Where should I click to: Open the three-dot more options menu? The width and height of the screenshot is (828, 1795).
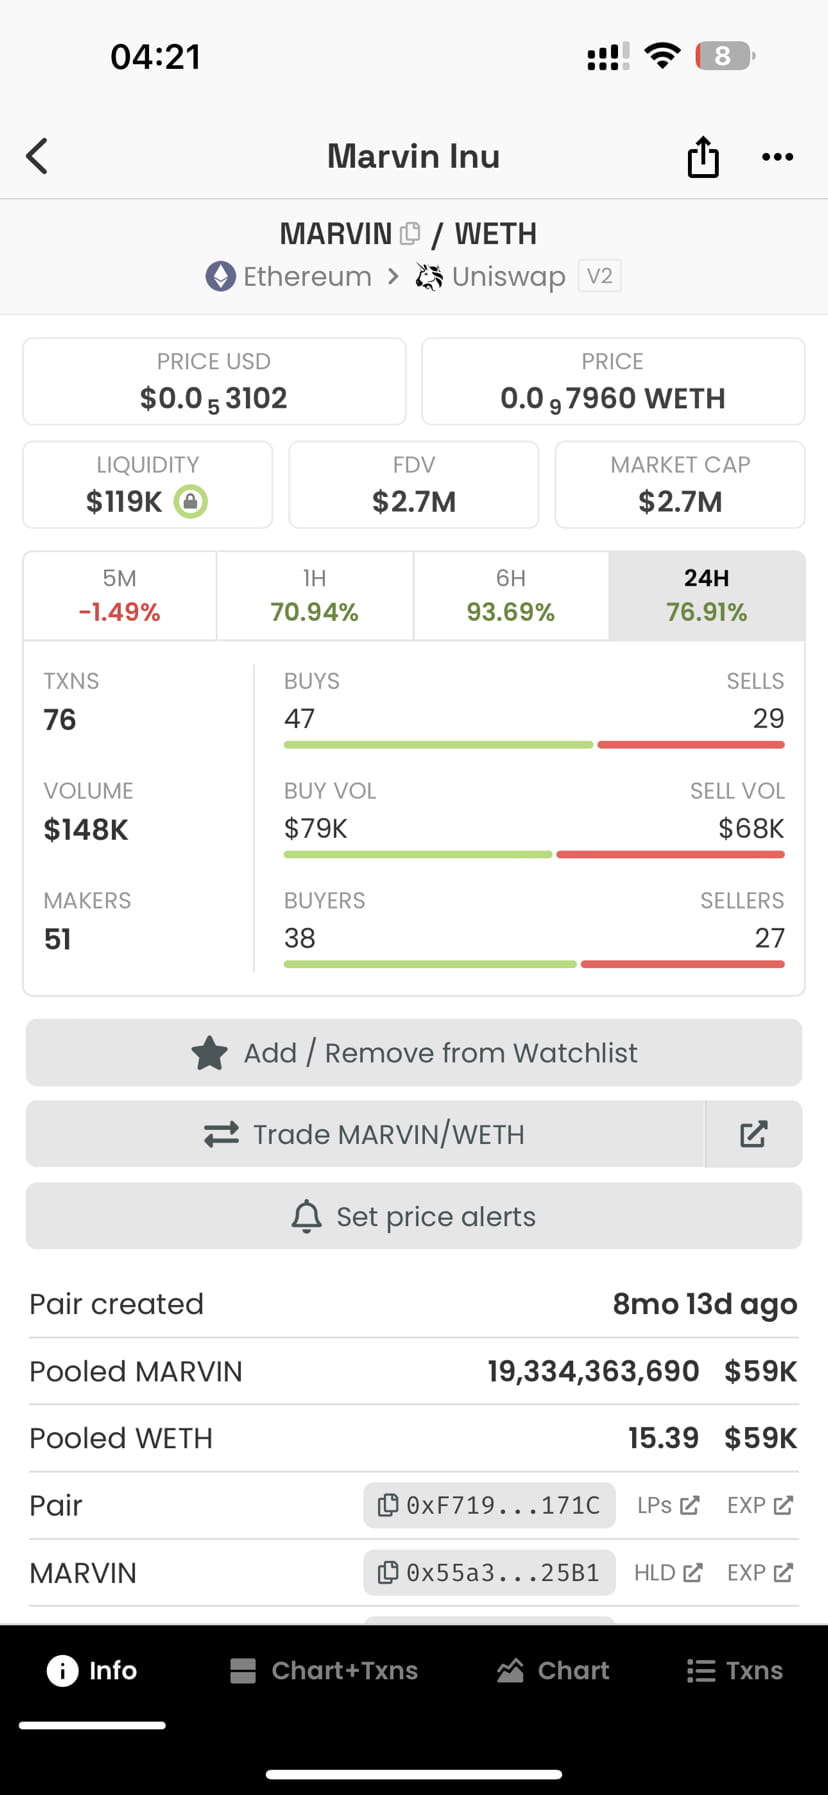click(777, 157)
